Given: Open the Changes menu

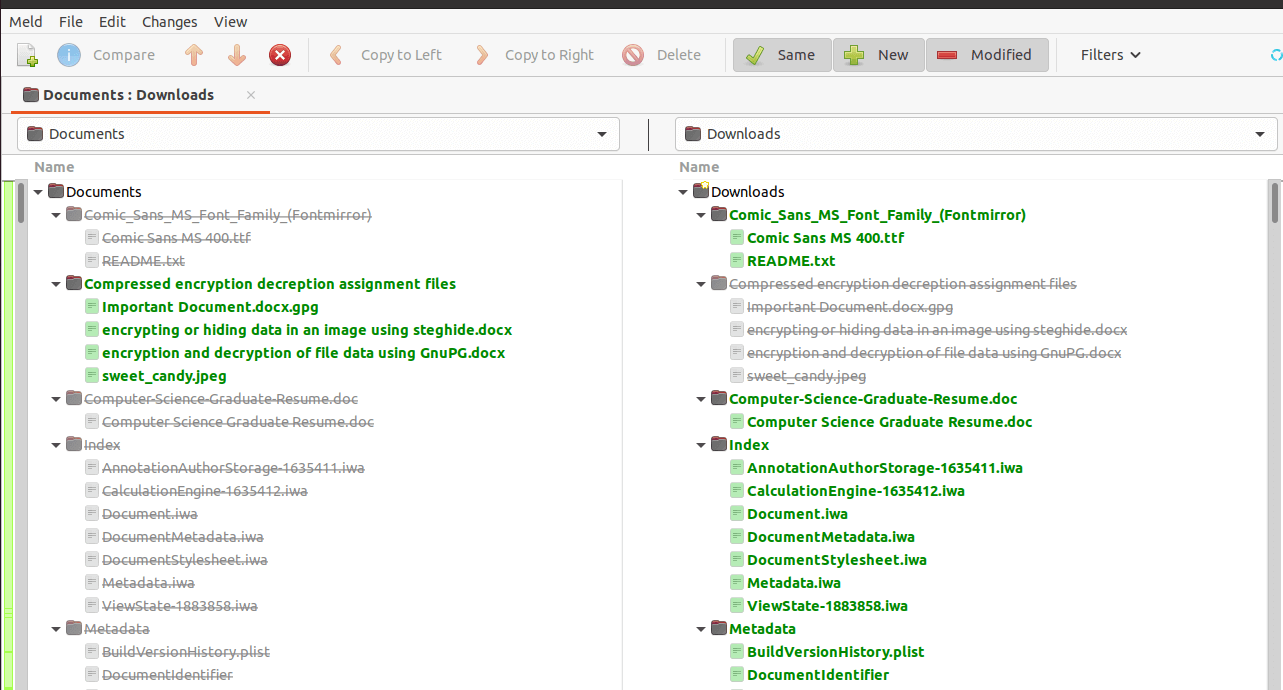Looking at the screenshot, I should click(x=170, y=21).
